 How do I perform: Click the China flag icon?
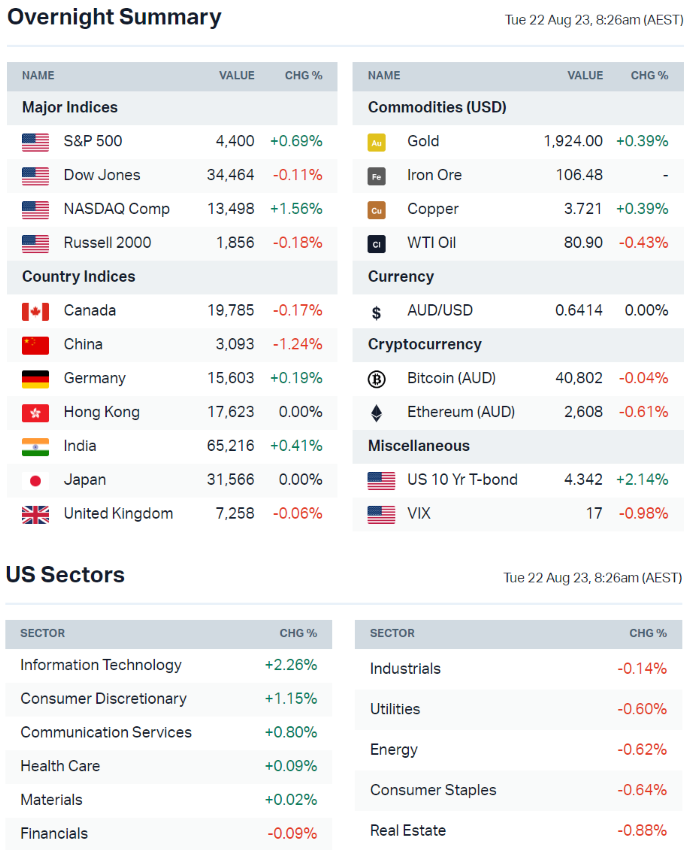(35, 345)
